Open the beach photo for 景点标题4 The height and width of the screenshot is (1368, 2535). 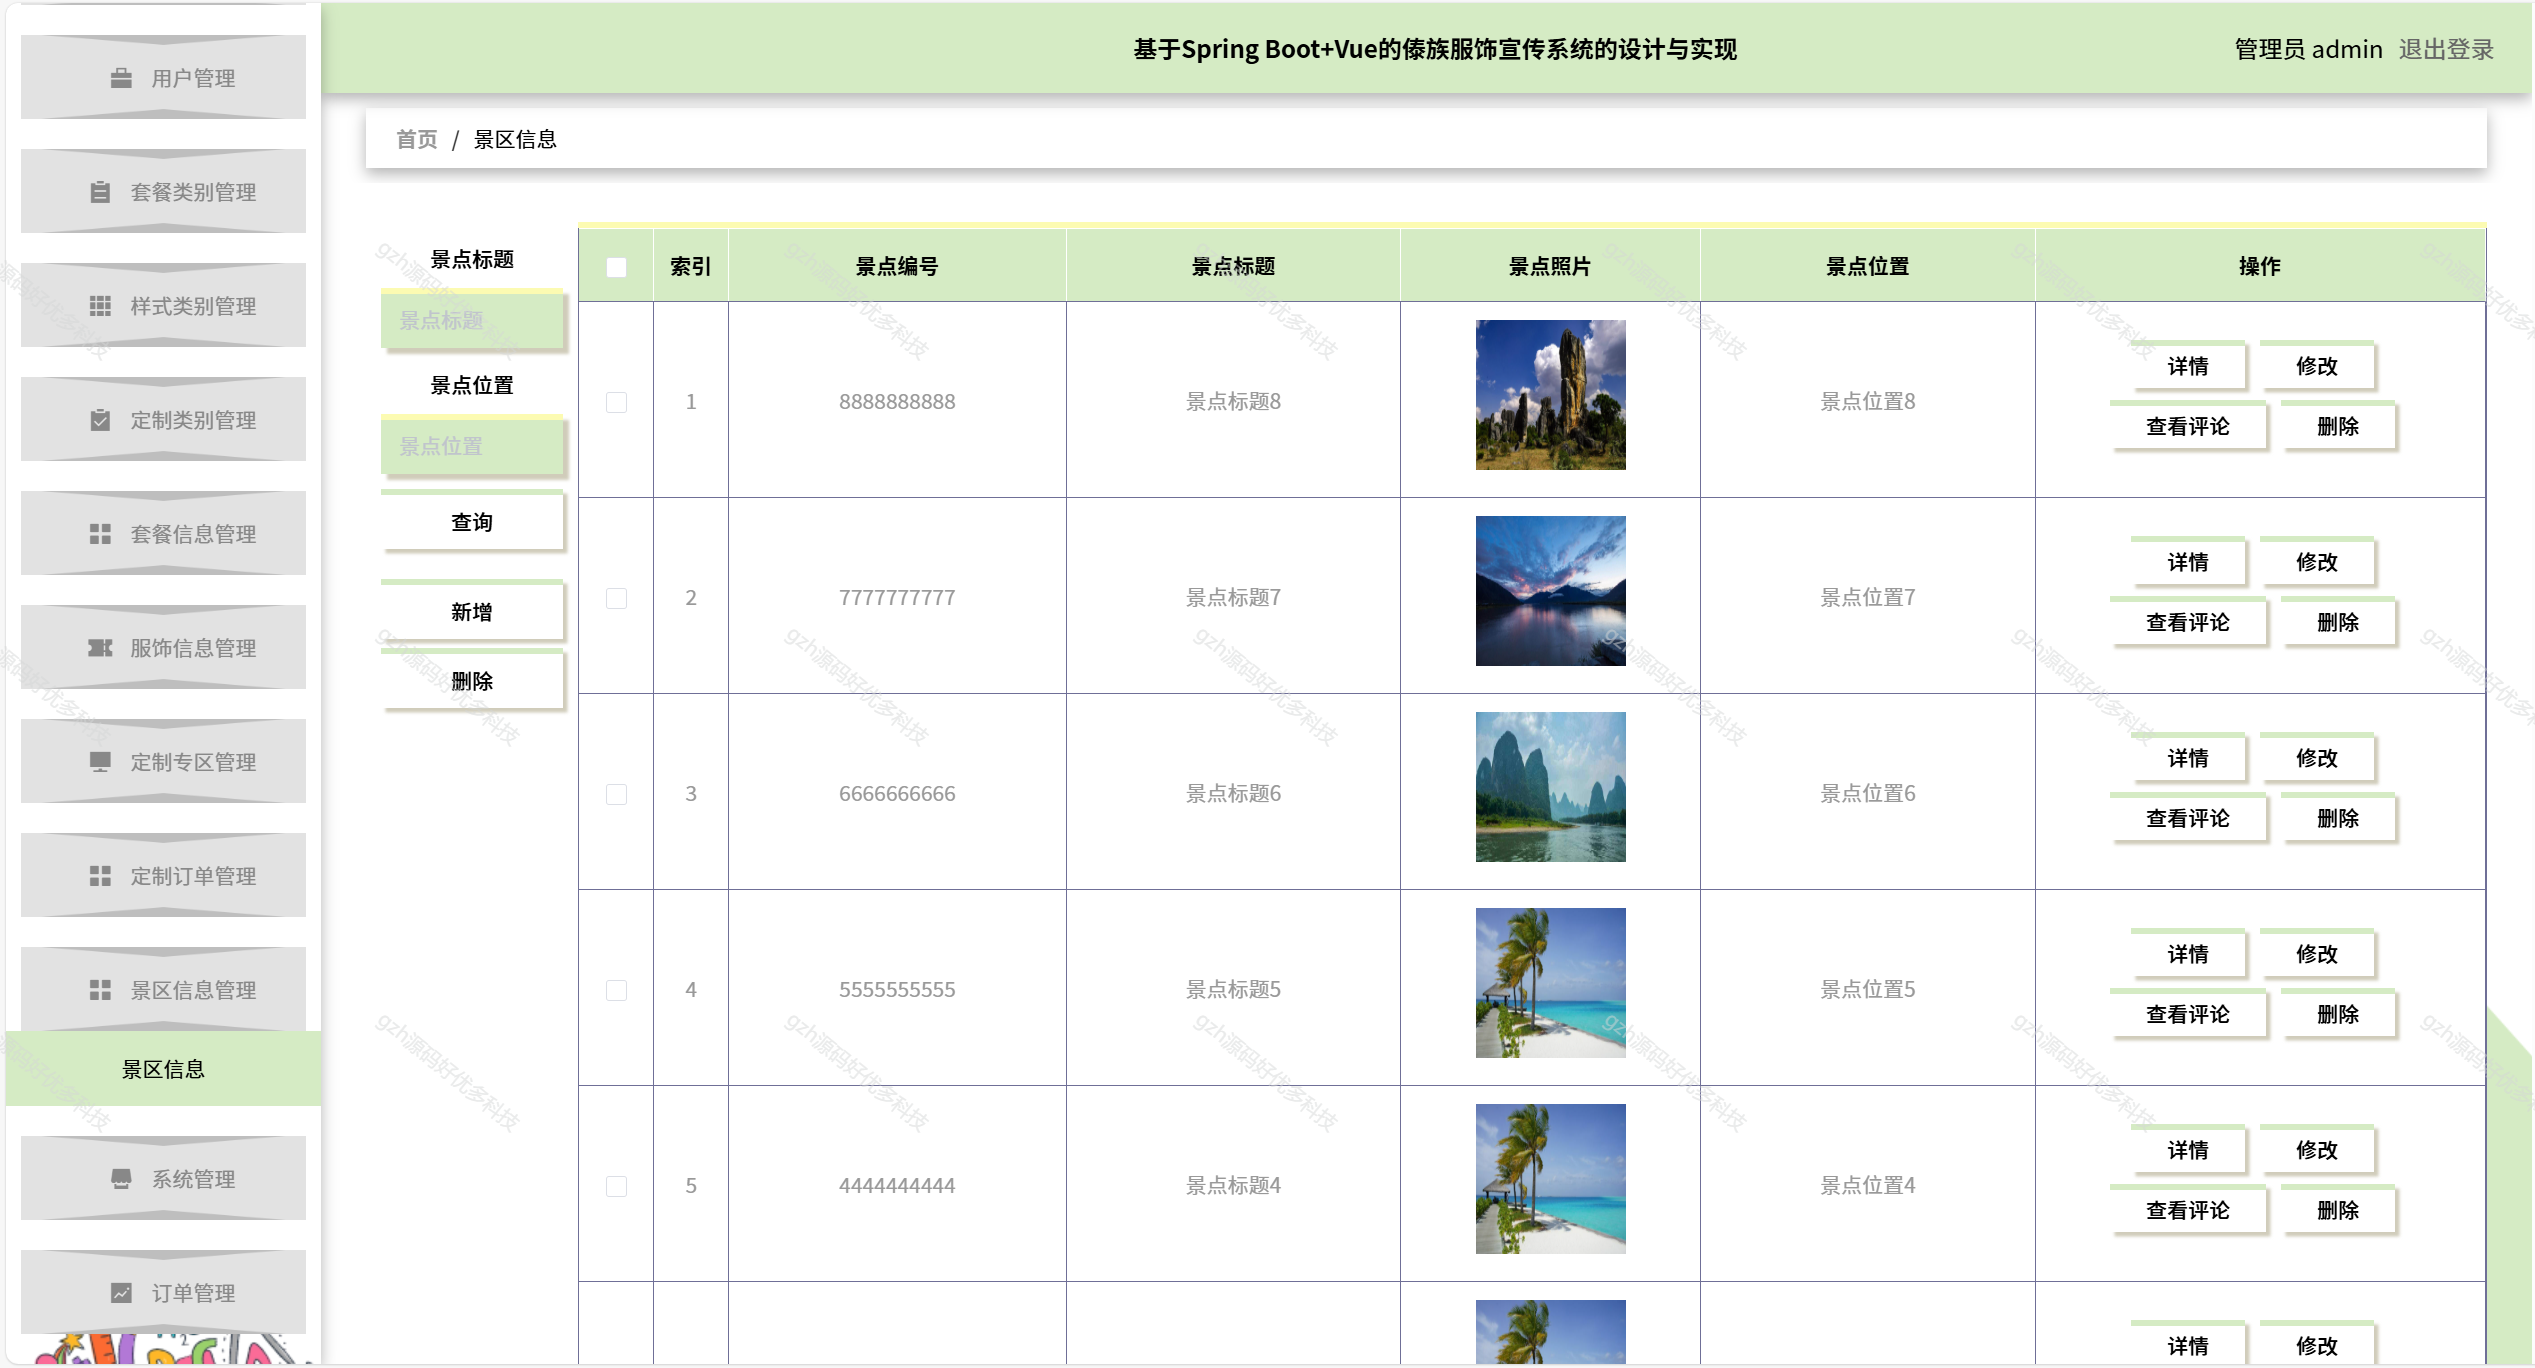(1550, 1179)
